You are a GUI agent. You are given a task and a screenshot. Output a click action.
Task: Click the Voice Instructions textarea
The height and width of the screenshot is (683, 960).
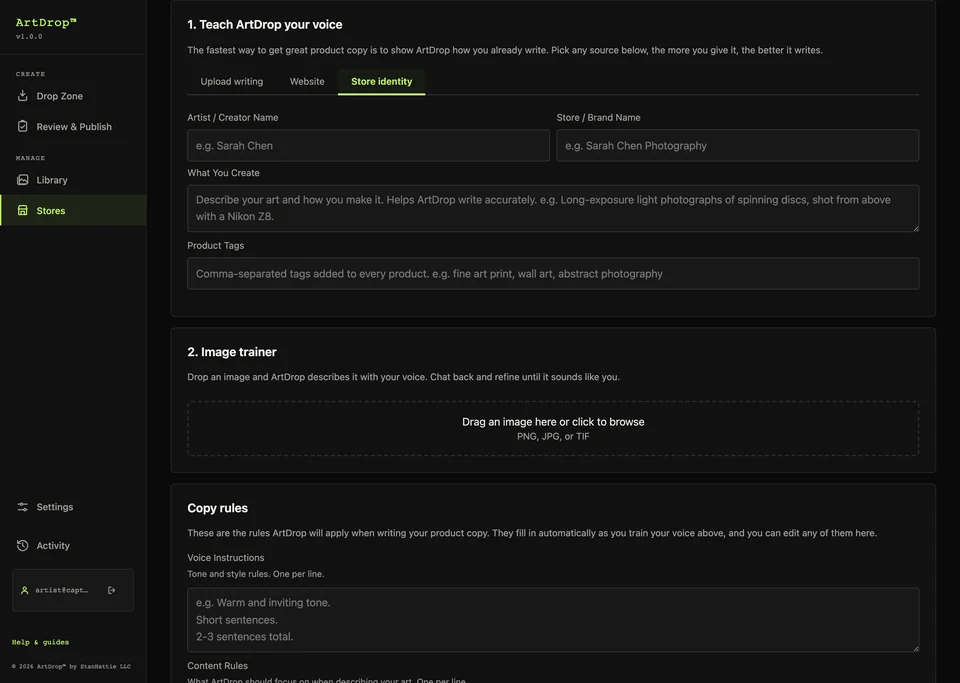(553, 619)
